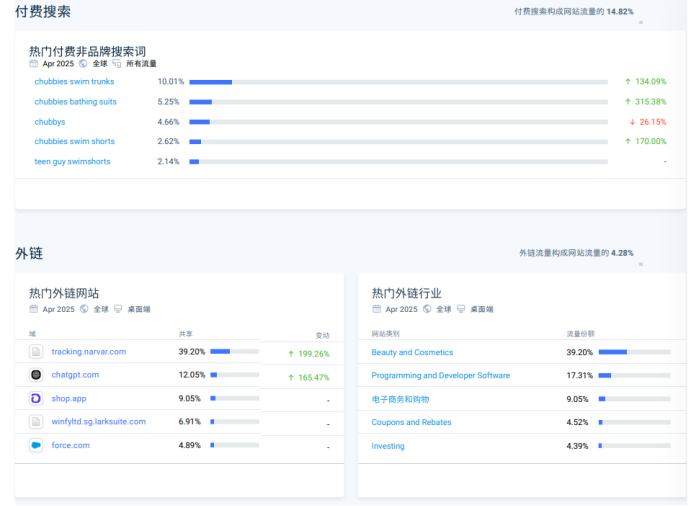Click calendar icon in referral industries card
The height and width of the screenshot is (506, 692).
(376, 310)
